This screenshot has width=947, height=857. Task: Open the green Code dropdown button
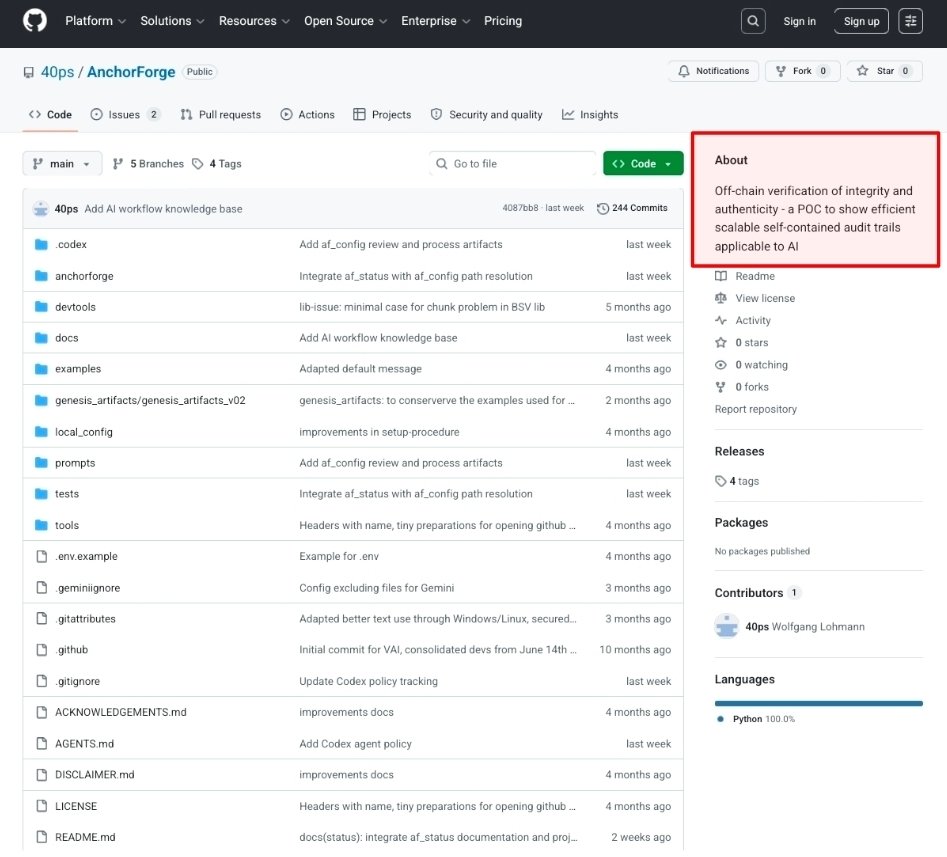pos(643,164)
